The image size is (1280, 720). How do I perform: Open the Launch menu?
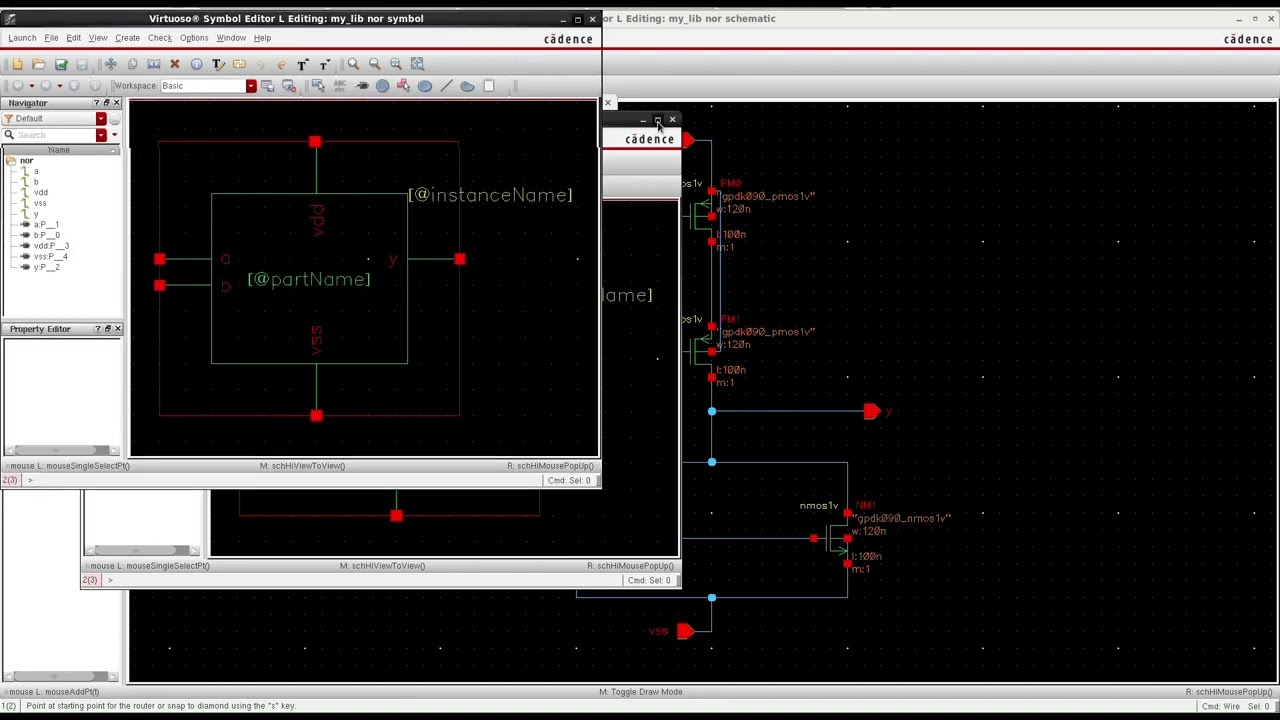tap(22, 38)
